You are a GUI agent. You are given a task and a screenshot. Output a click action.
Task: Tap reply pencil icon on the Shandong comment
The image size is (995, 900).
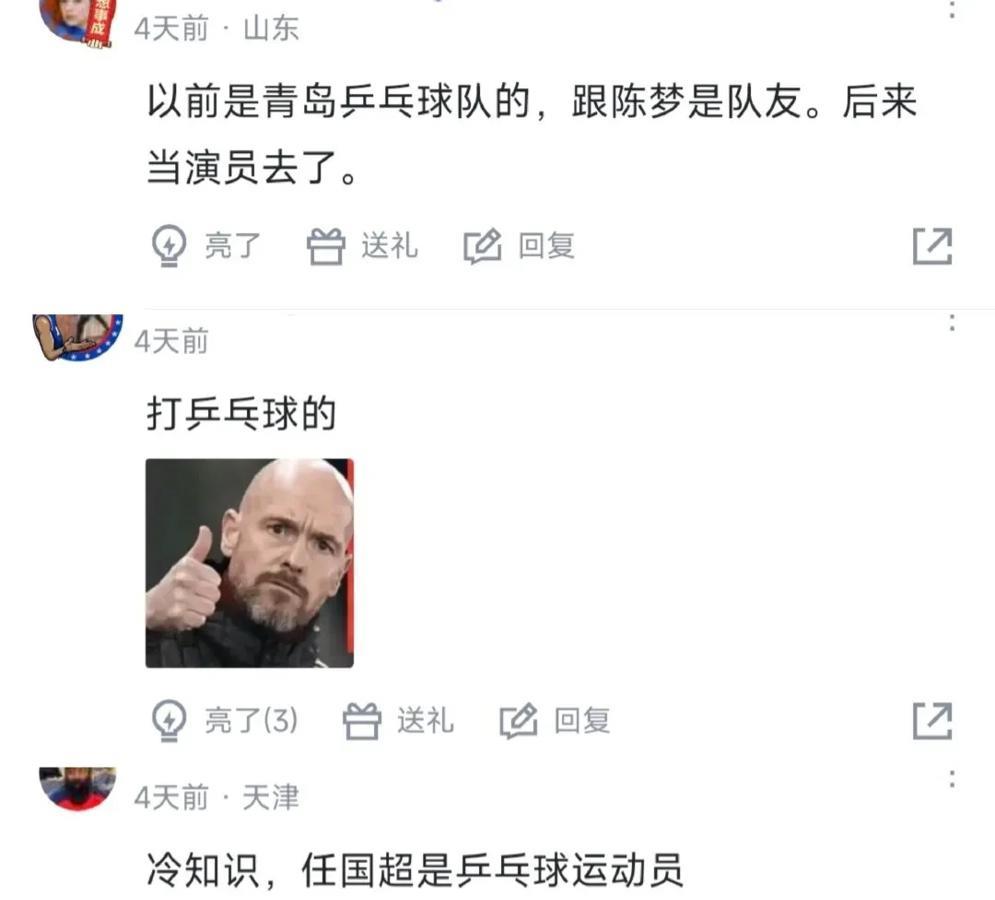click(x=482, y=246)
